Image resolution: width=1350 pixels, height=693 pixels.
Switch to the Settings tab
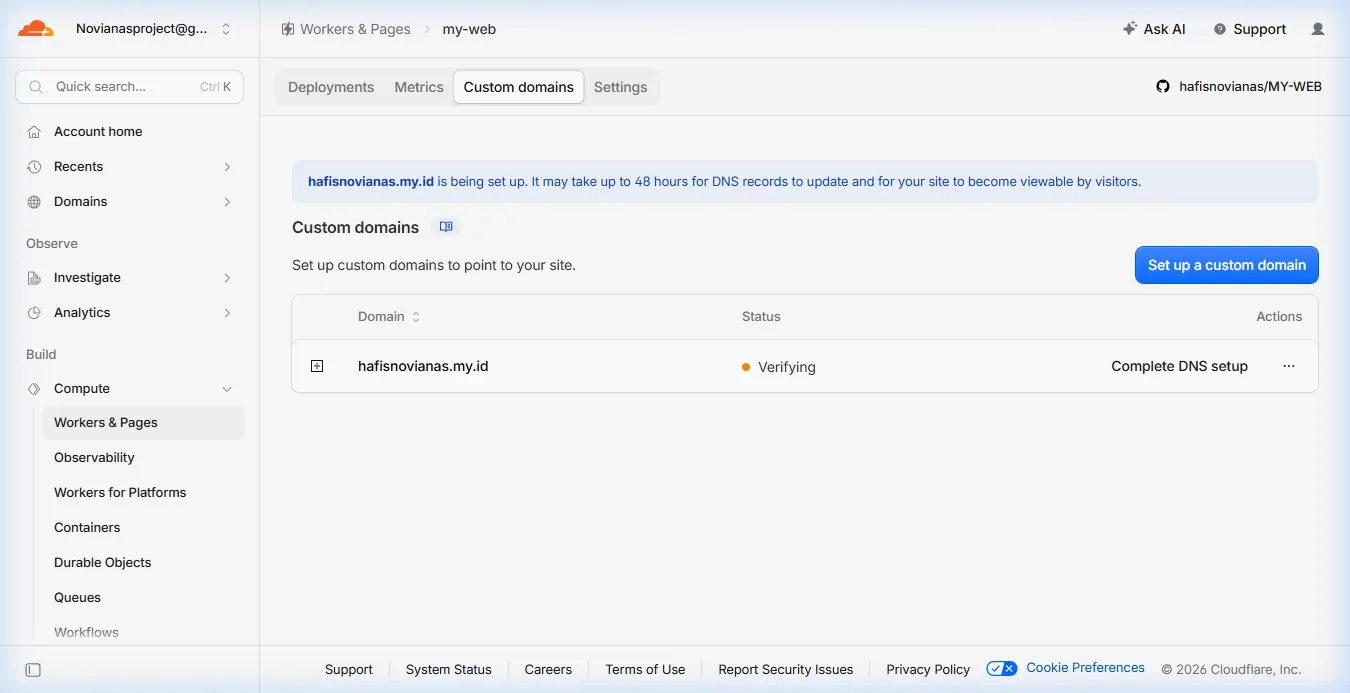pyautogui.click(x=621, y=87)
